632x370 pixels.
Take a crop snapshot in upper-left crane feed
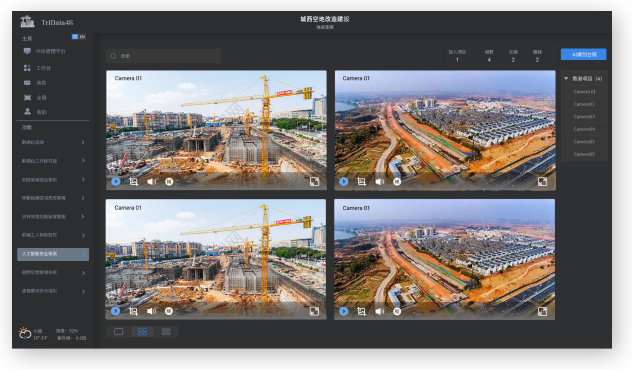point(134,182)
